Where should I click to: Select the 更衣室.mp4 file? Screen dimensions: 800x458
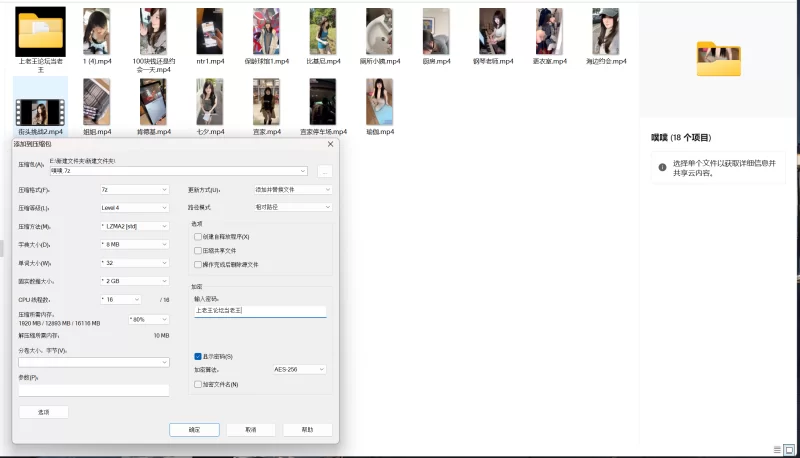[x=549, y=32]
